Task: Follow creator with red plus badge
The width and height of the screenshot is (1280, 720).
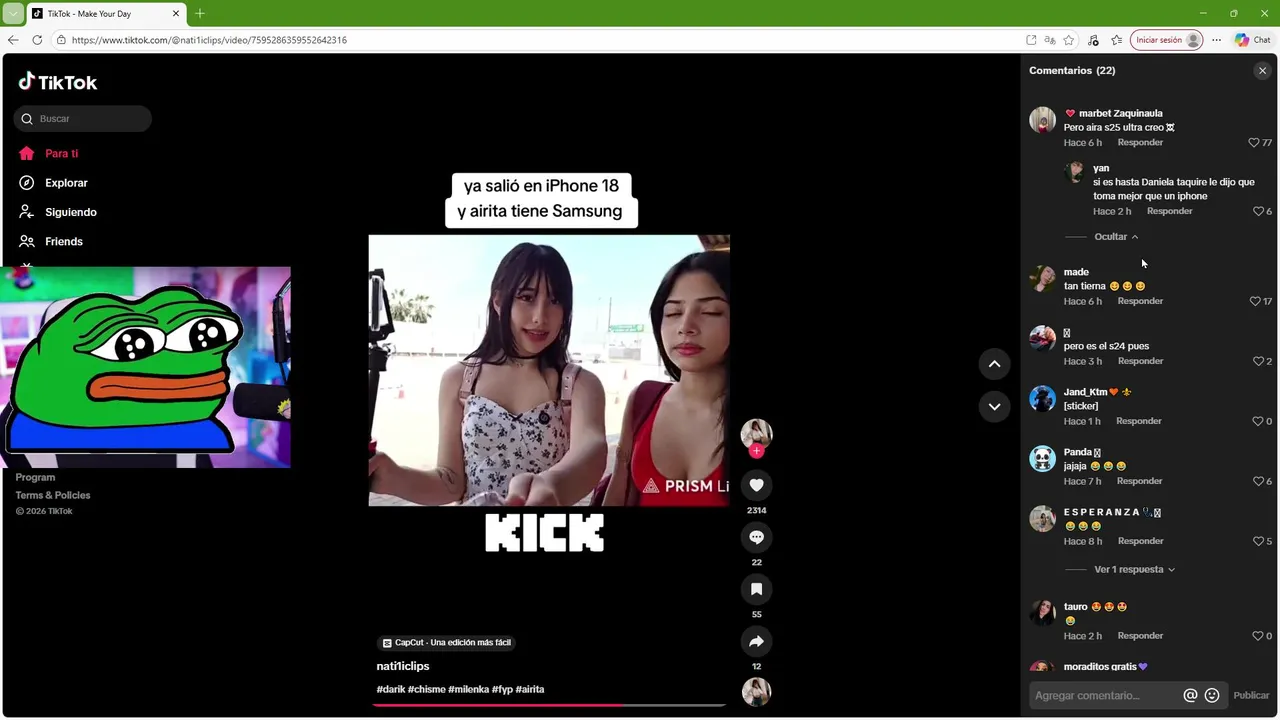Action: (x=756, y=451)
